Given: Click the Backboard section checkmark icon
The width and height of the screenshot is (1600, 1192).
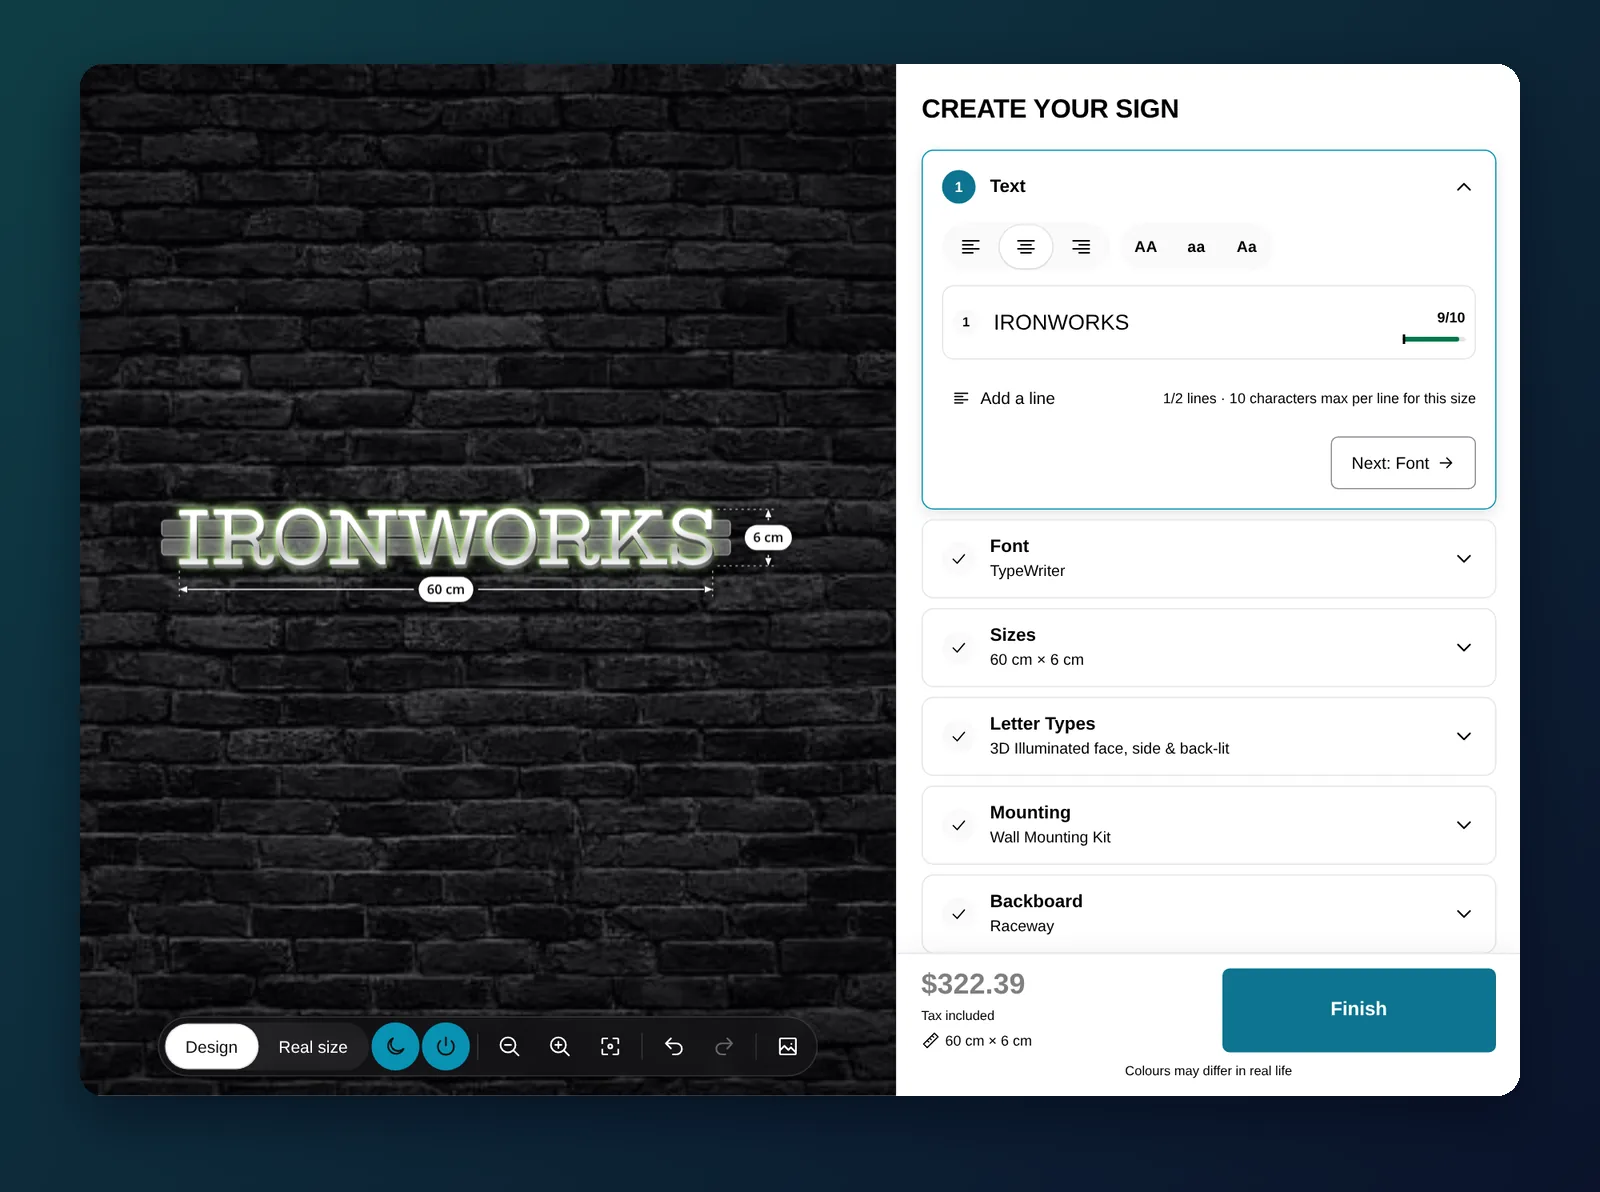Looking at the screenshot, I should (x=959, y=914).
